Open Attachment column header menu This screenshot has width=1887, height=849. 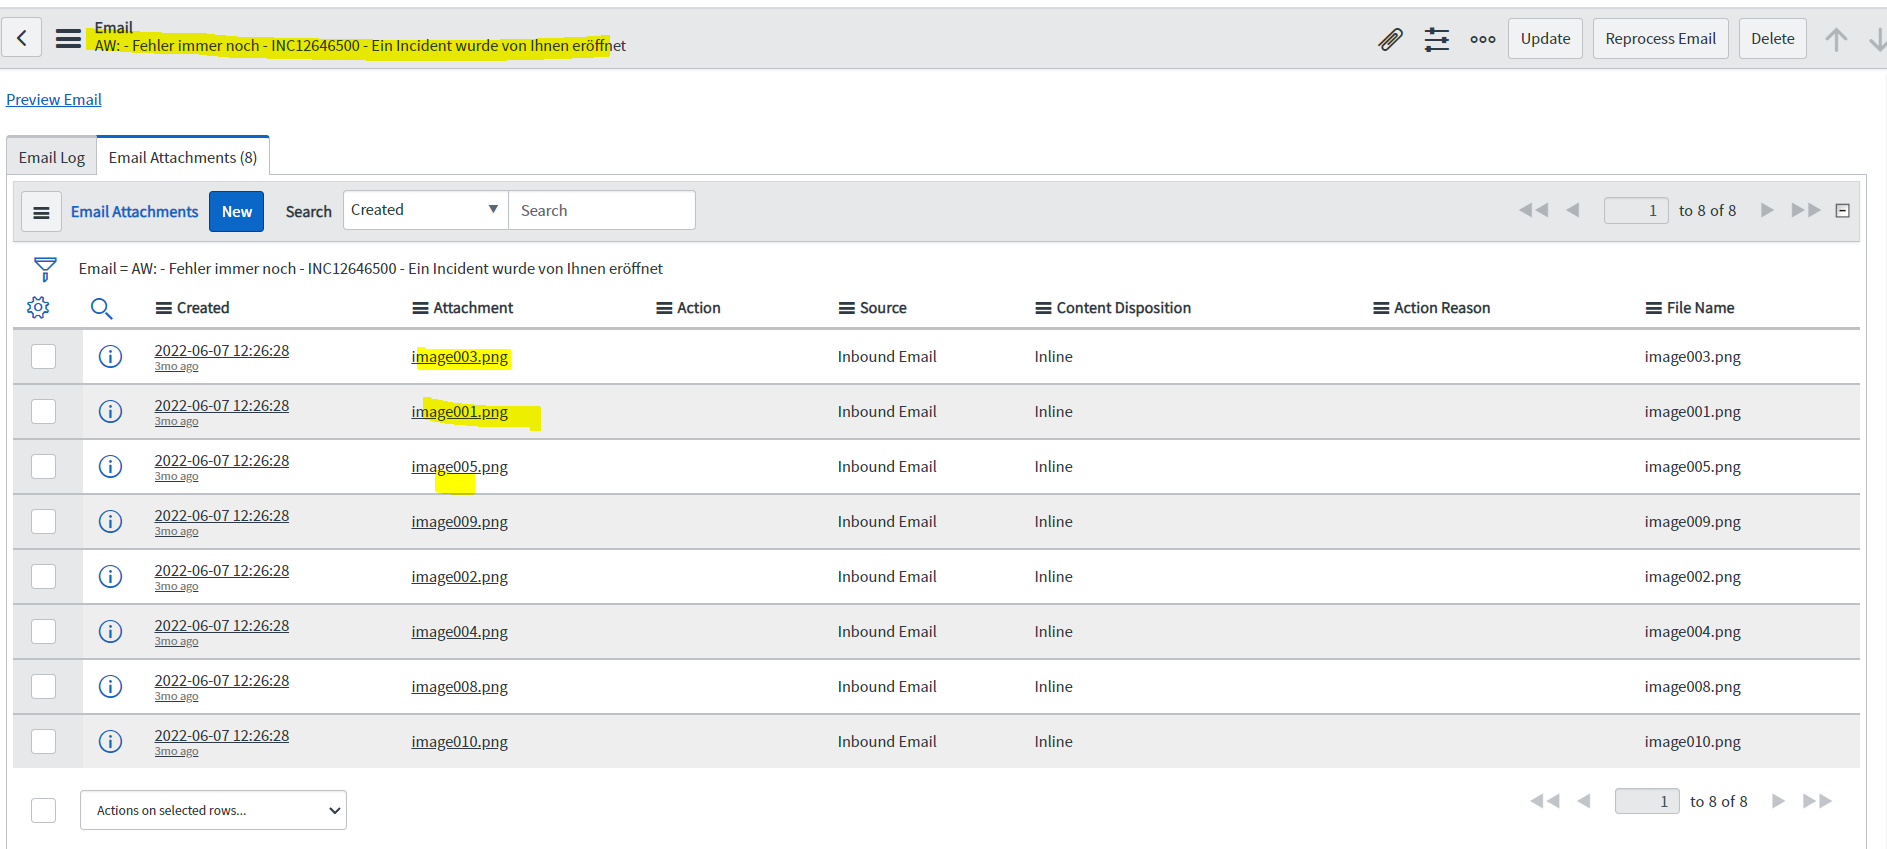(x=420, y=308)
